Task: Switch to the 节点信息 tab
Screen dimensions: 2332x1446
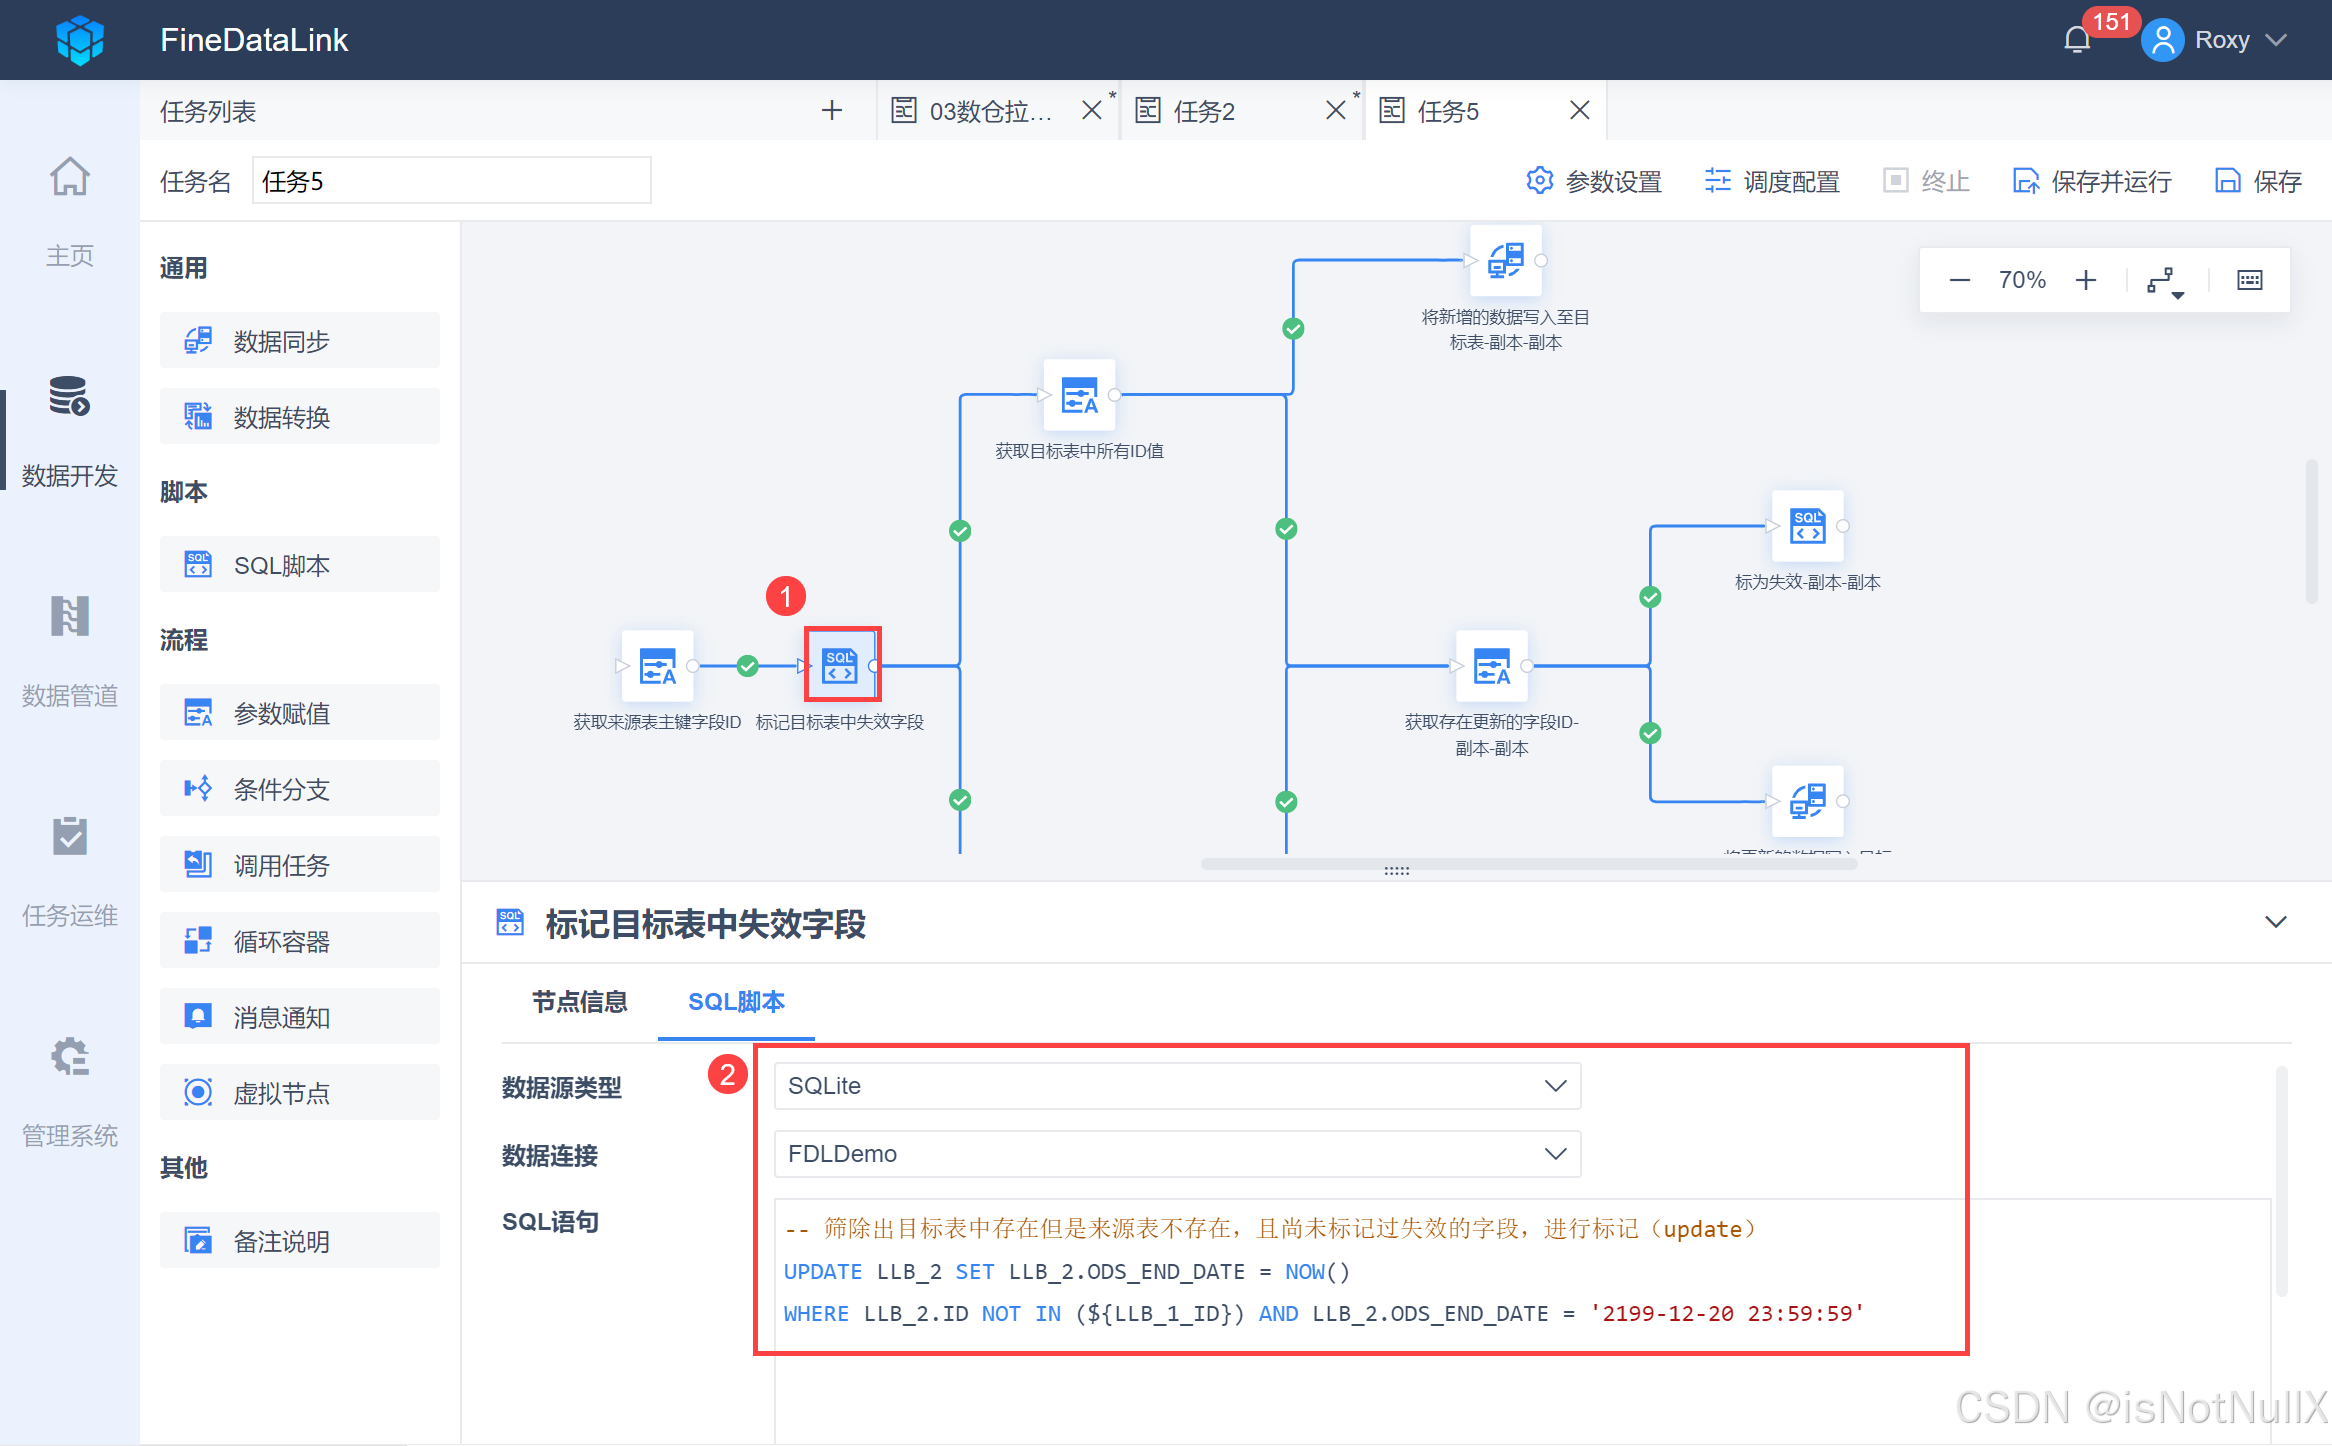Action: click(x=579, y=1002)
